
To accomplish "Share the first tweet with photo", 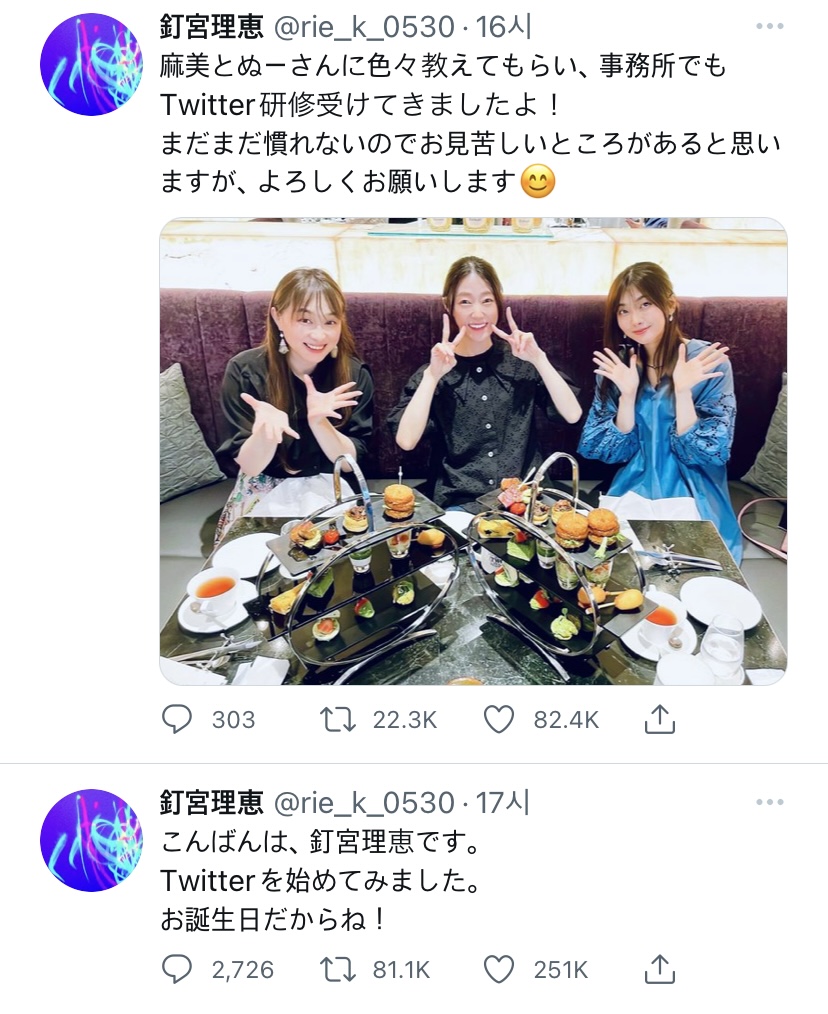I will [x=659, y=718].
